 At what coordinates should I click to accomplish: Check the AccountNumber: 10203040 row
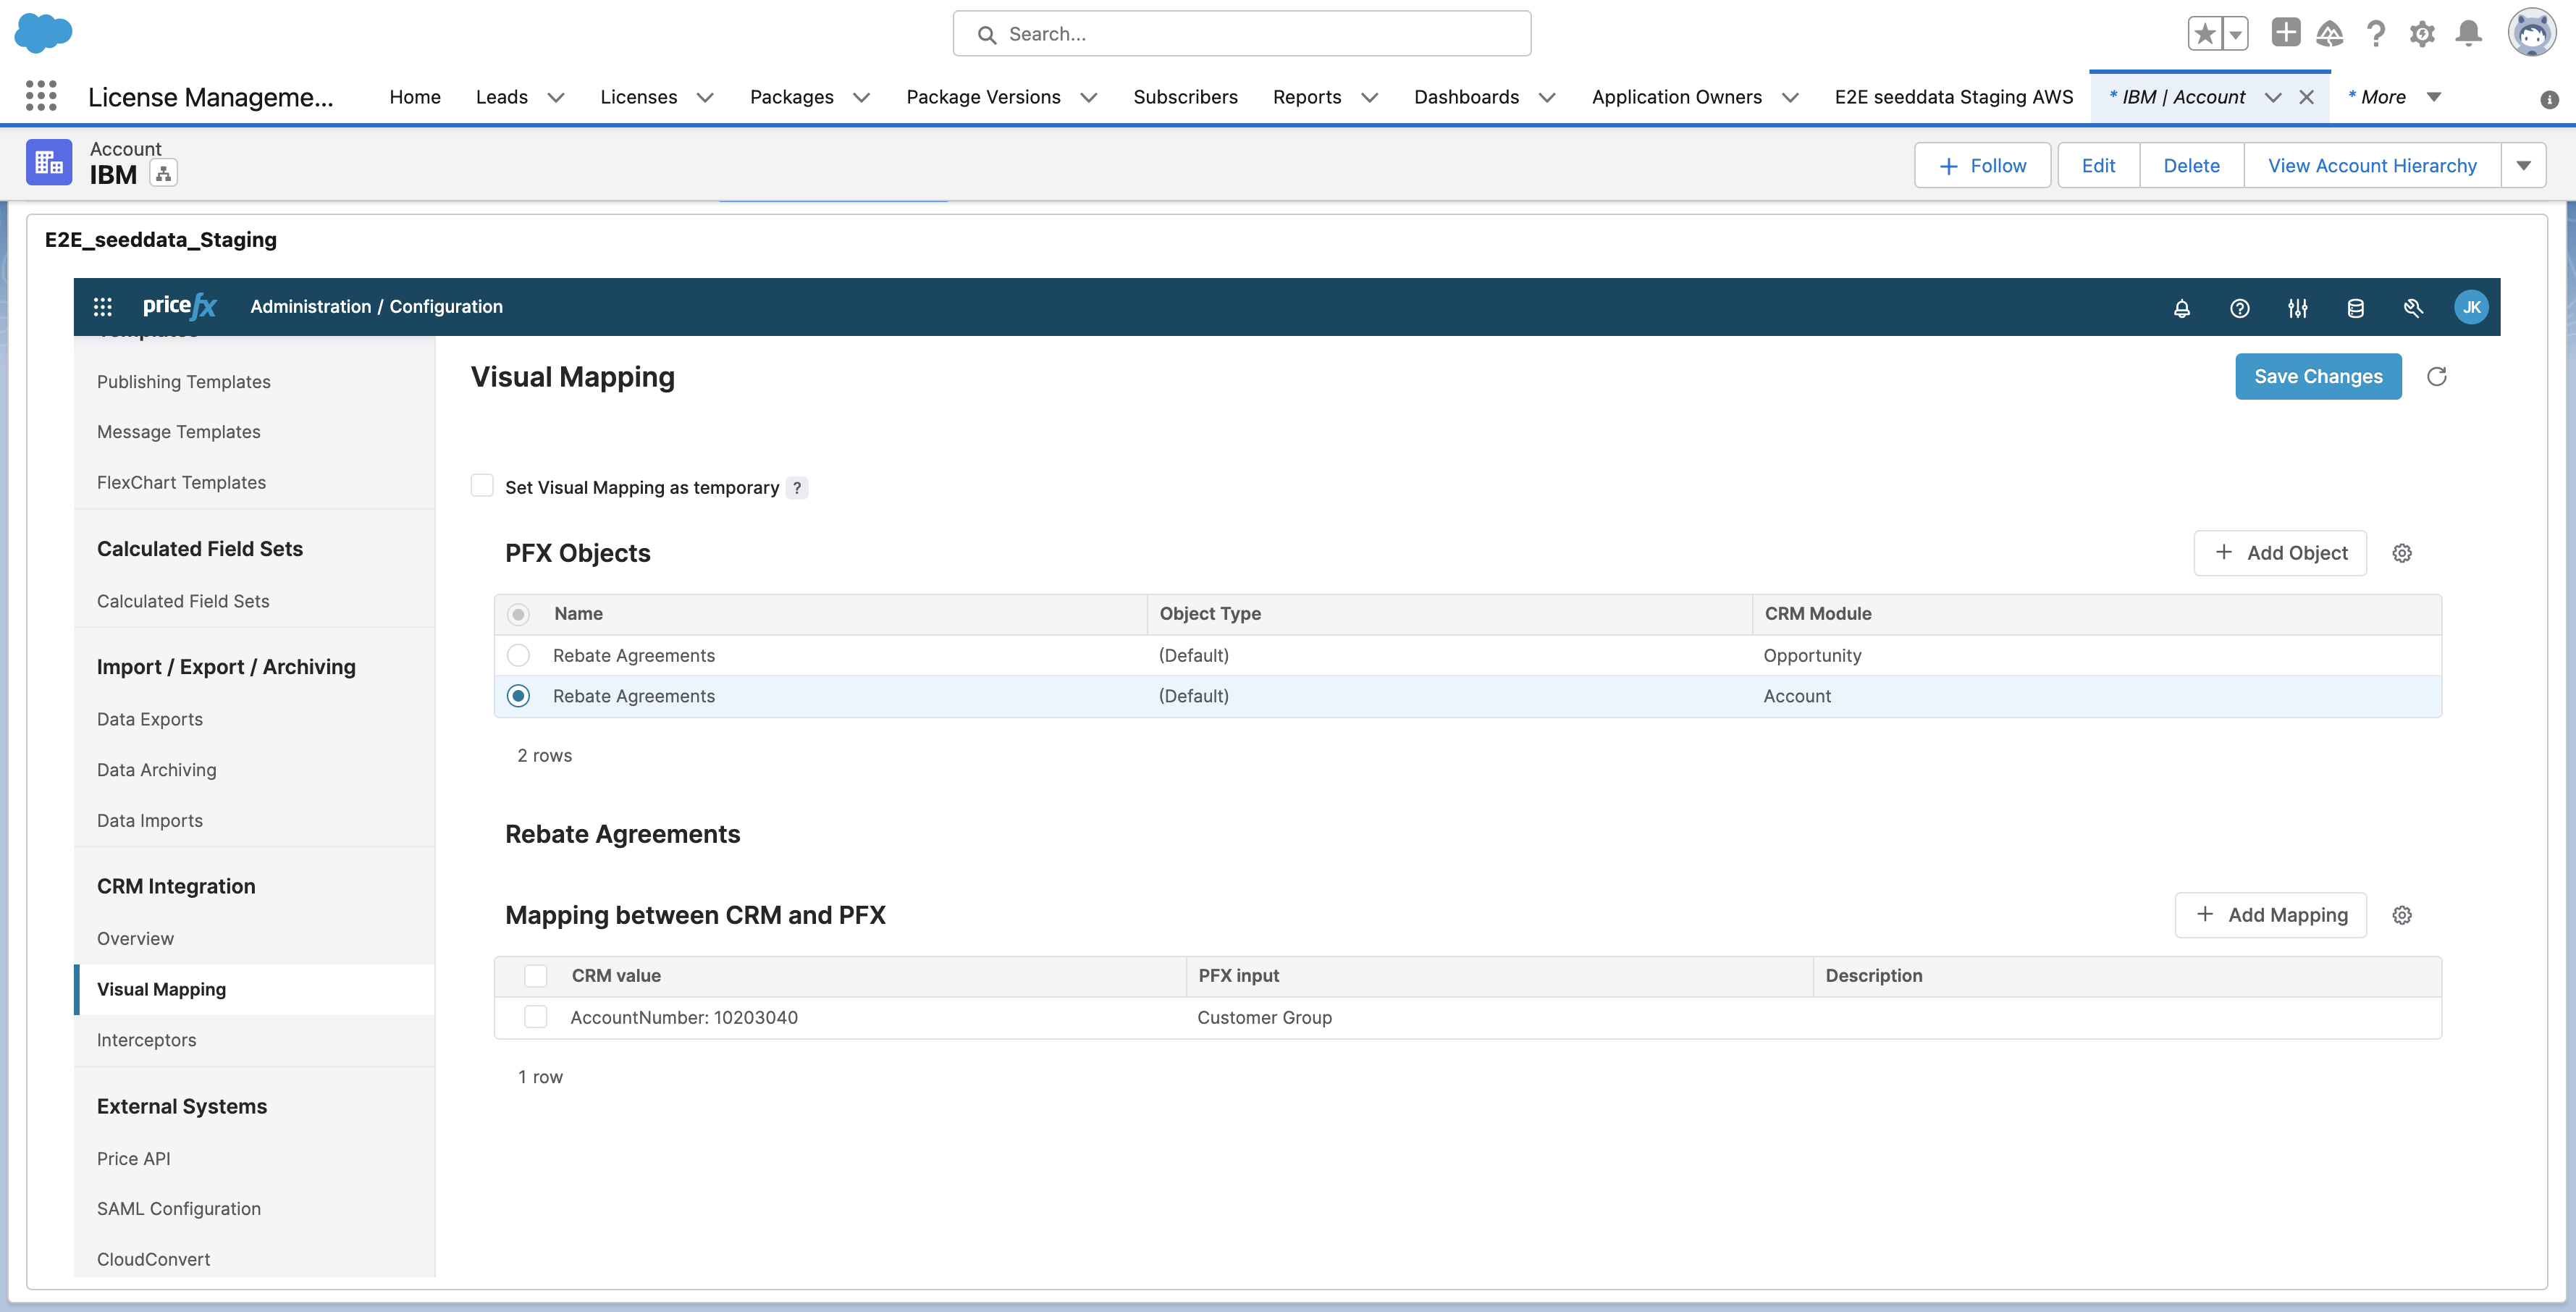click(536, 1016)
